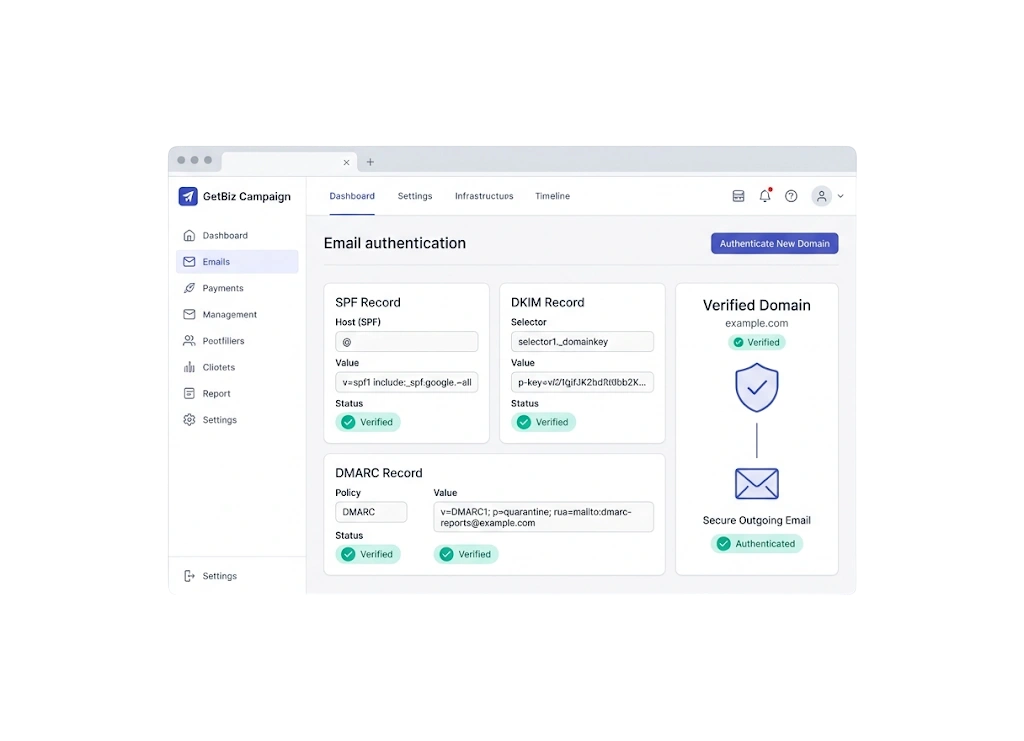Open the Timeline tab
The width and height of the screenshot is (1024, 741).
tap(552, 196)
